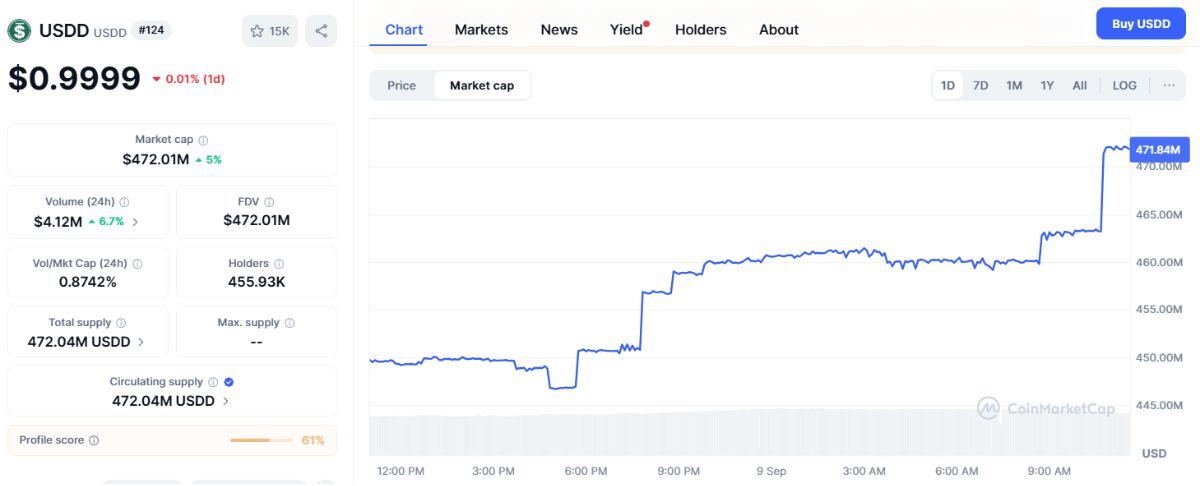Switch chart to Market cap view

pos(482,85)
